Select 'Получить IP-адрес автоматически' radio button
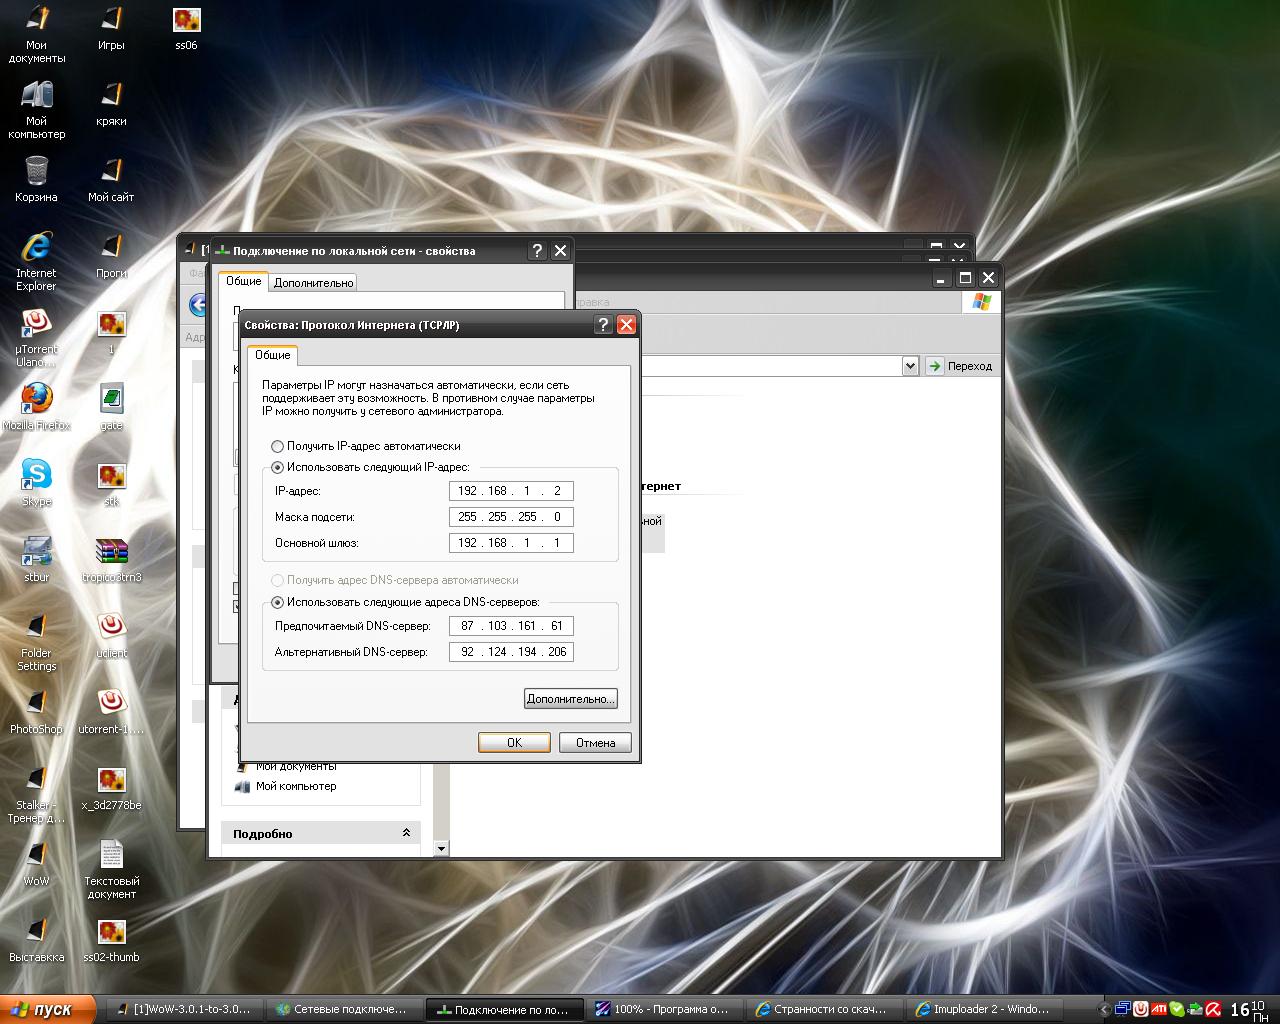This screenshot has height=1024, width=1280. (278, 446)
